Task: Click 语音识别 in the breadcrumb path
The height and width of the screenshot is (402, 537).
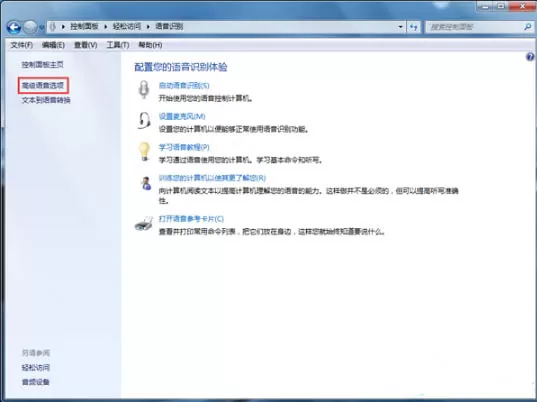Action: (169, 27)
